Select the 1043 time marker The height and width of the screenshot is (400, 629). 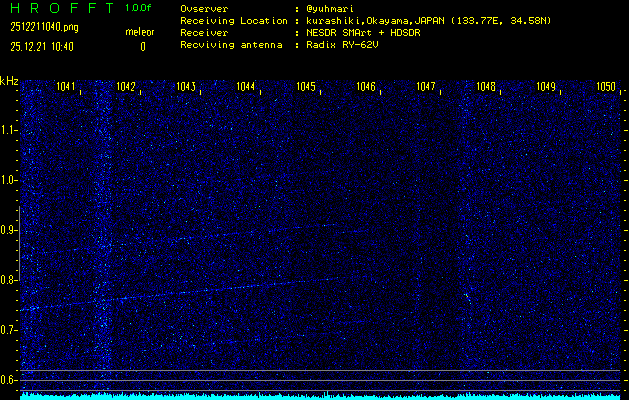186,87
